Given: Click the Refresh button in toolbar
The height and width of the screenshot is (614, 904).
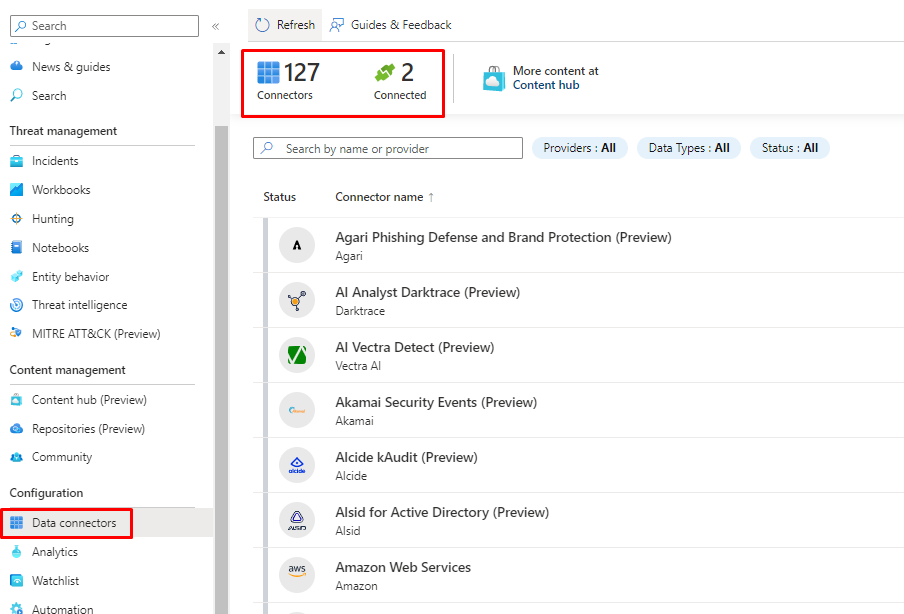Looking at the screenshot, I should (285, 25).
